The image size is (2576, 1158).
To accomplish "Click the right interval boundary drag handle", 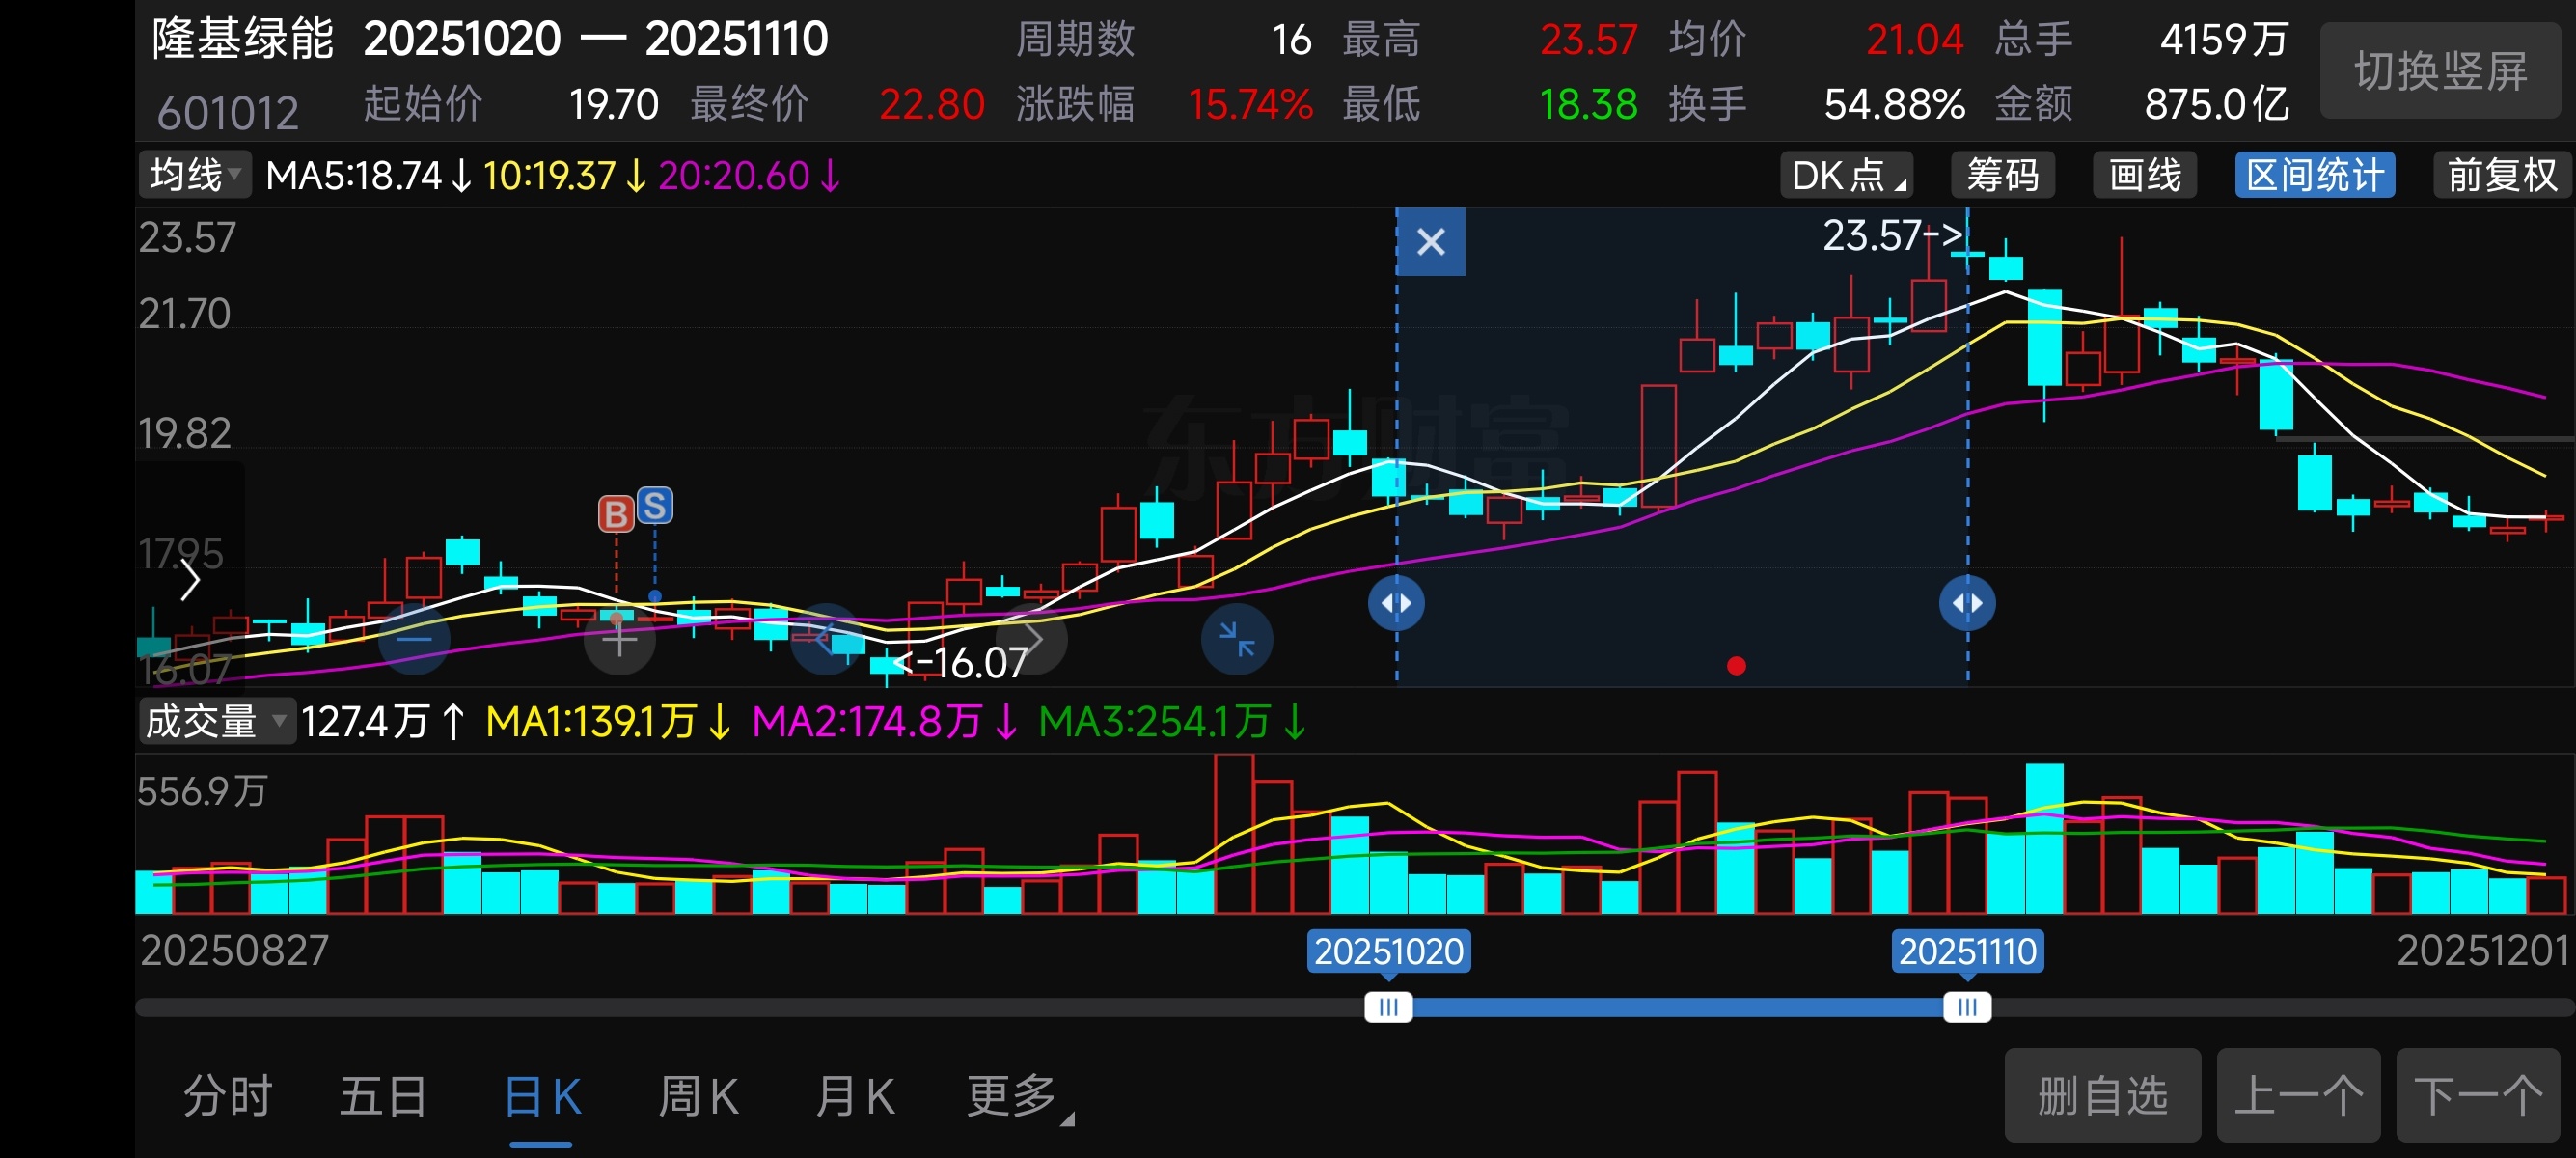I will [x=1967, y=603].
